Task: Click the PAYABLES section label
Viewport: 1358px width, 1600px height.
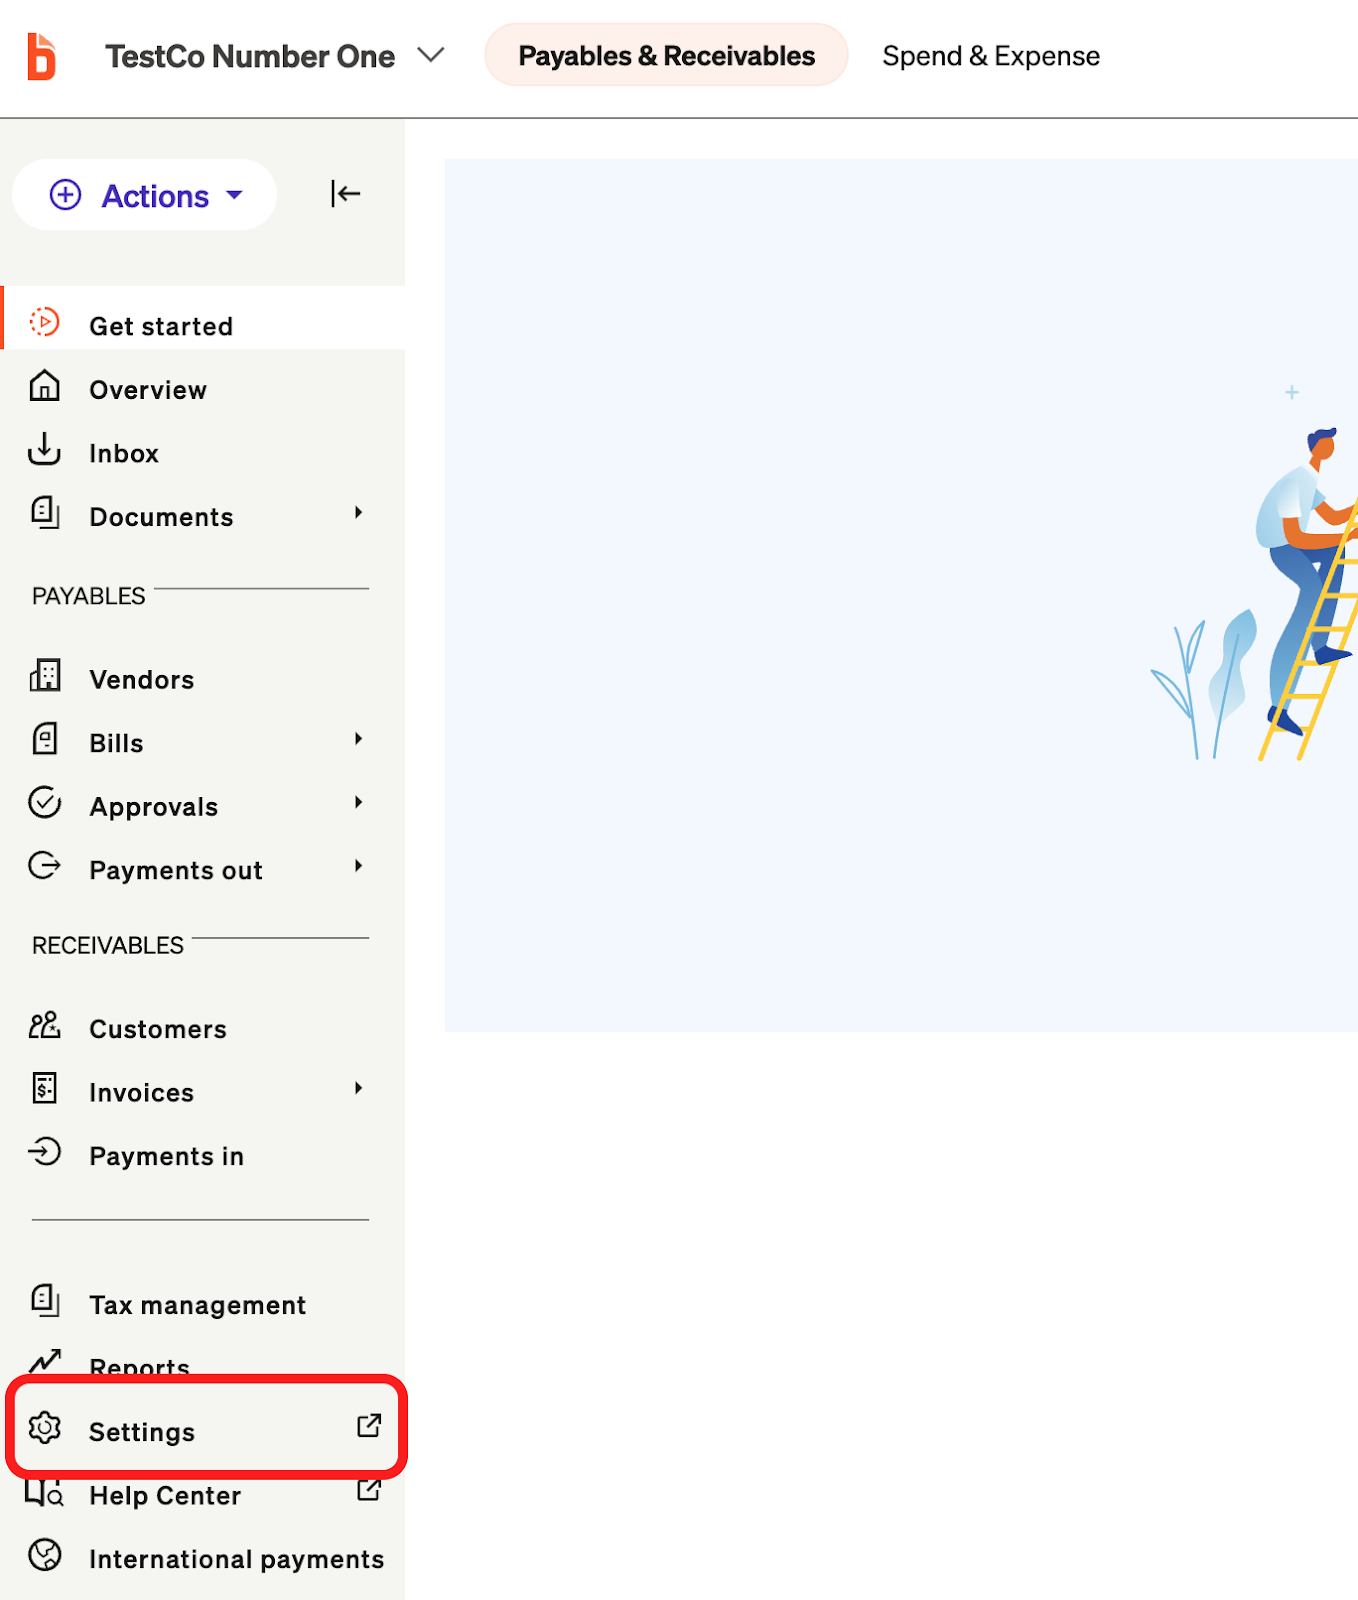Action: pyautogui.click(x=88, y=596)
